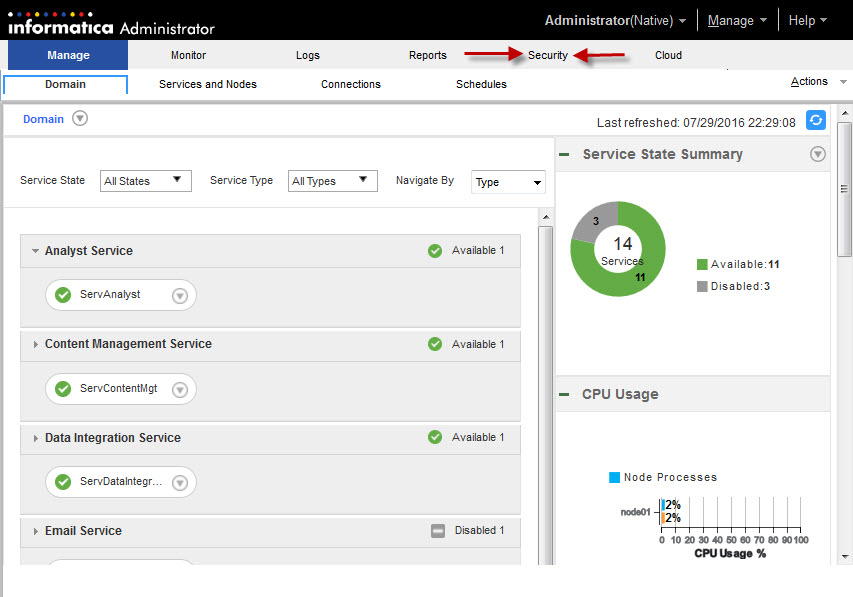Open the Domain breadcrumb dropdown circle icon
Viewport: 853px width, 597px height.
(80, 118)
